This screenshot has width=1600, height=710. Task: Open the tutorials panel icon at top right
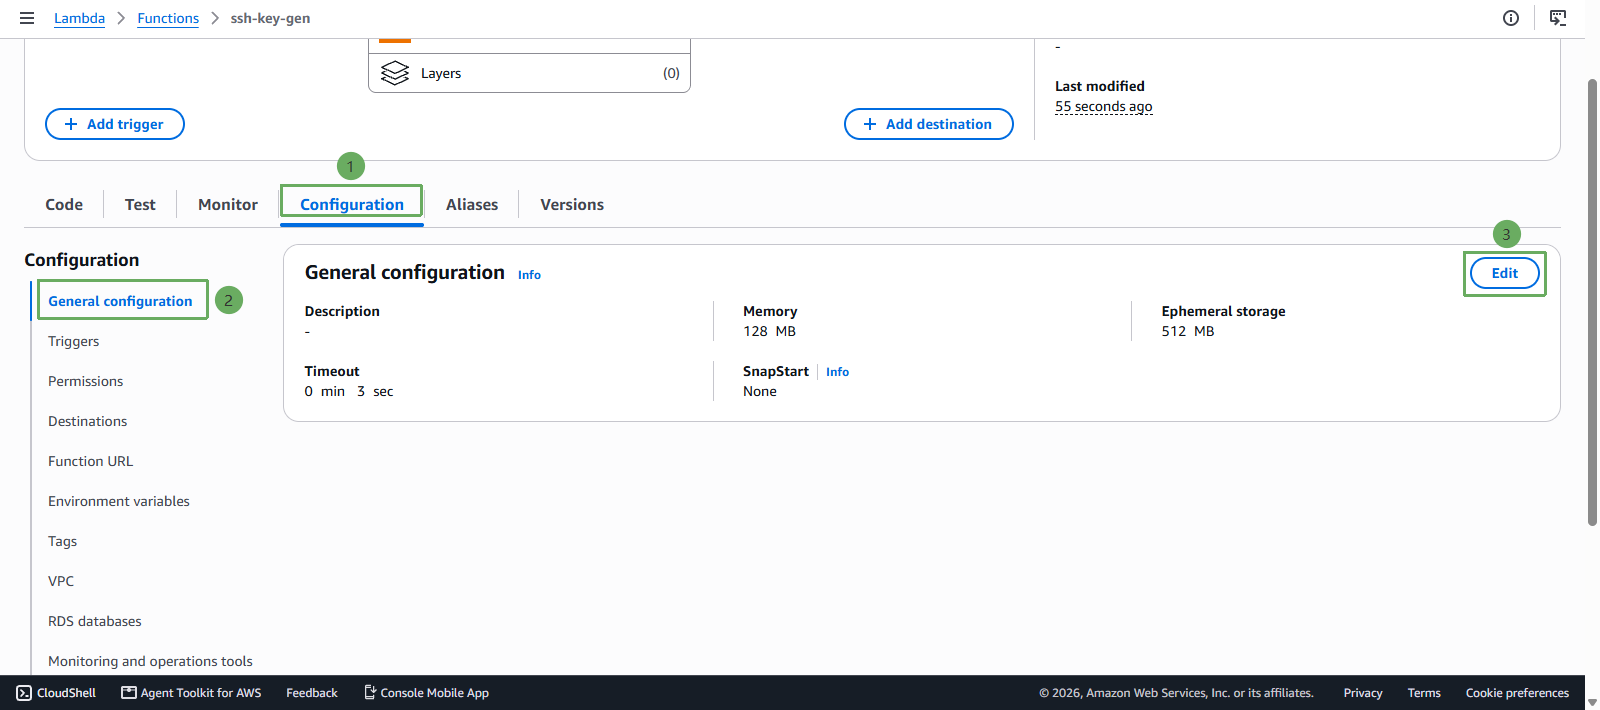tap(1558, 18)
